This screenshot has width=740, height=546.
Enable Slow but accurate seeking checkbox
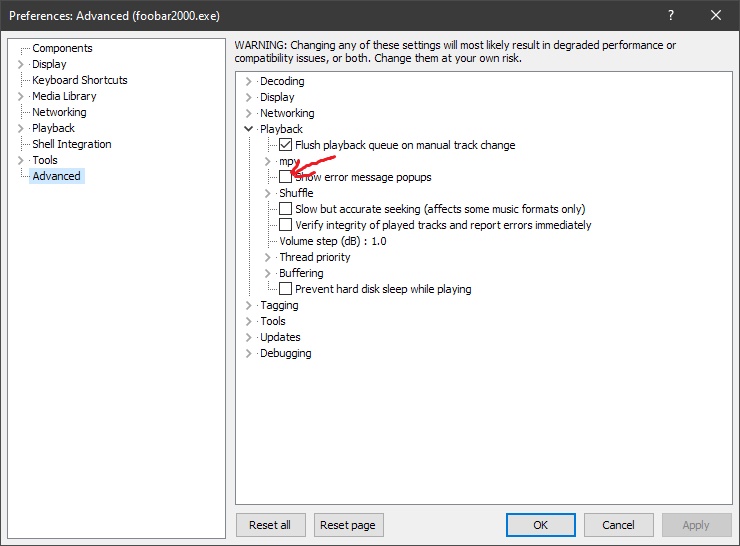[285, 209]
